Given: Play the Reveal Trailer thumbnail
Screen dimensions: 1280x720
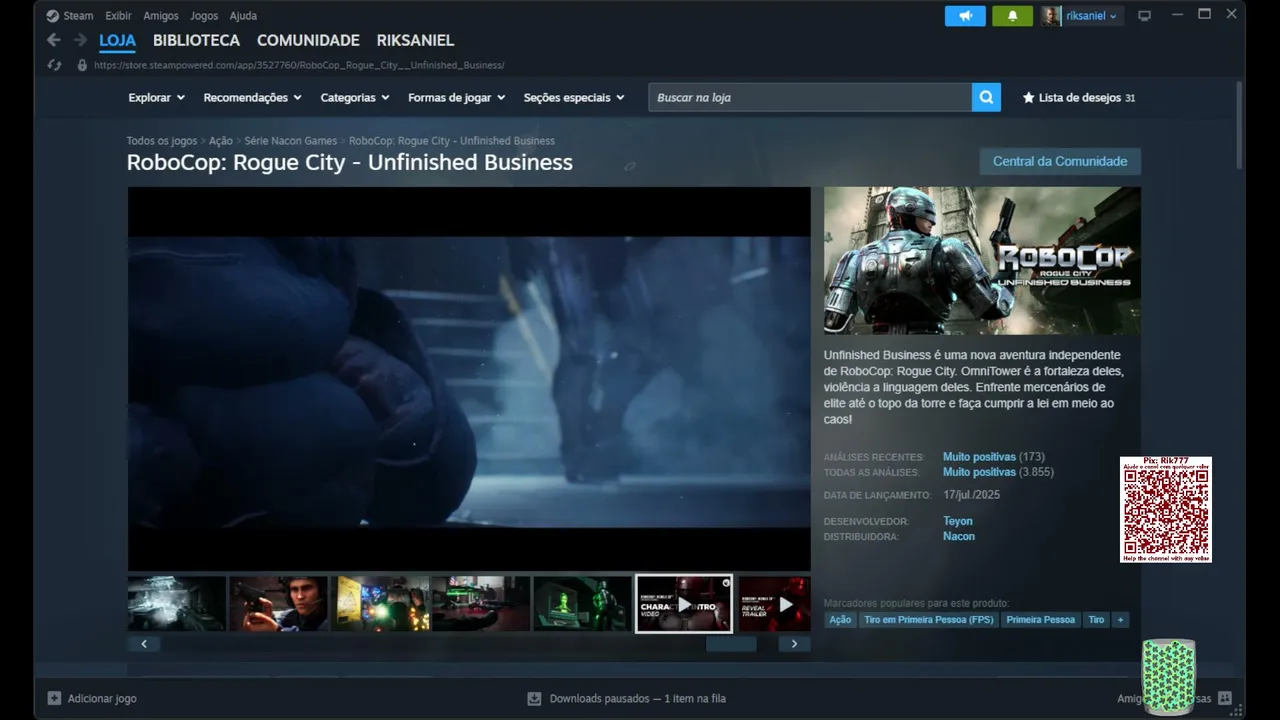Looking at the screenshot, I should pos(774,604).
